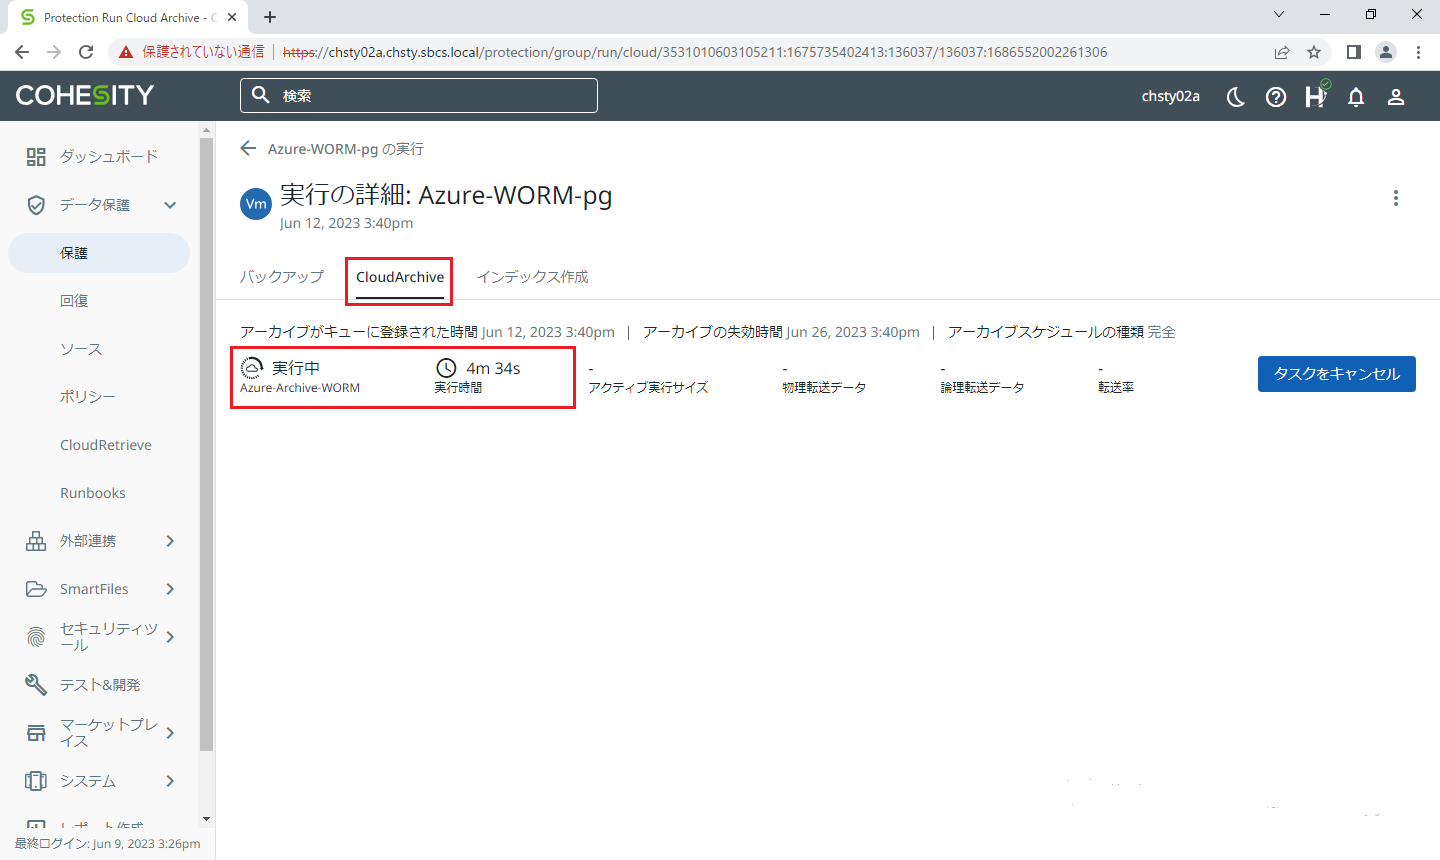Click the 物理転送データ label
The image size is (1440, 860).
click(824, 388)
